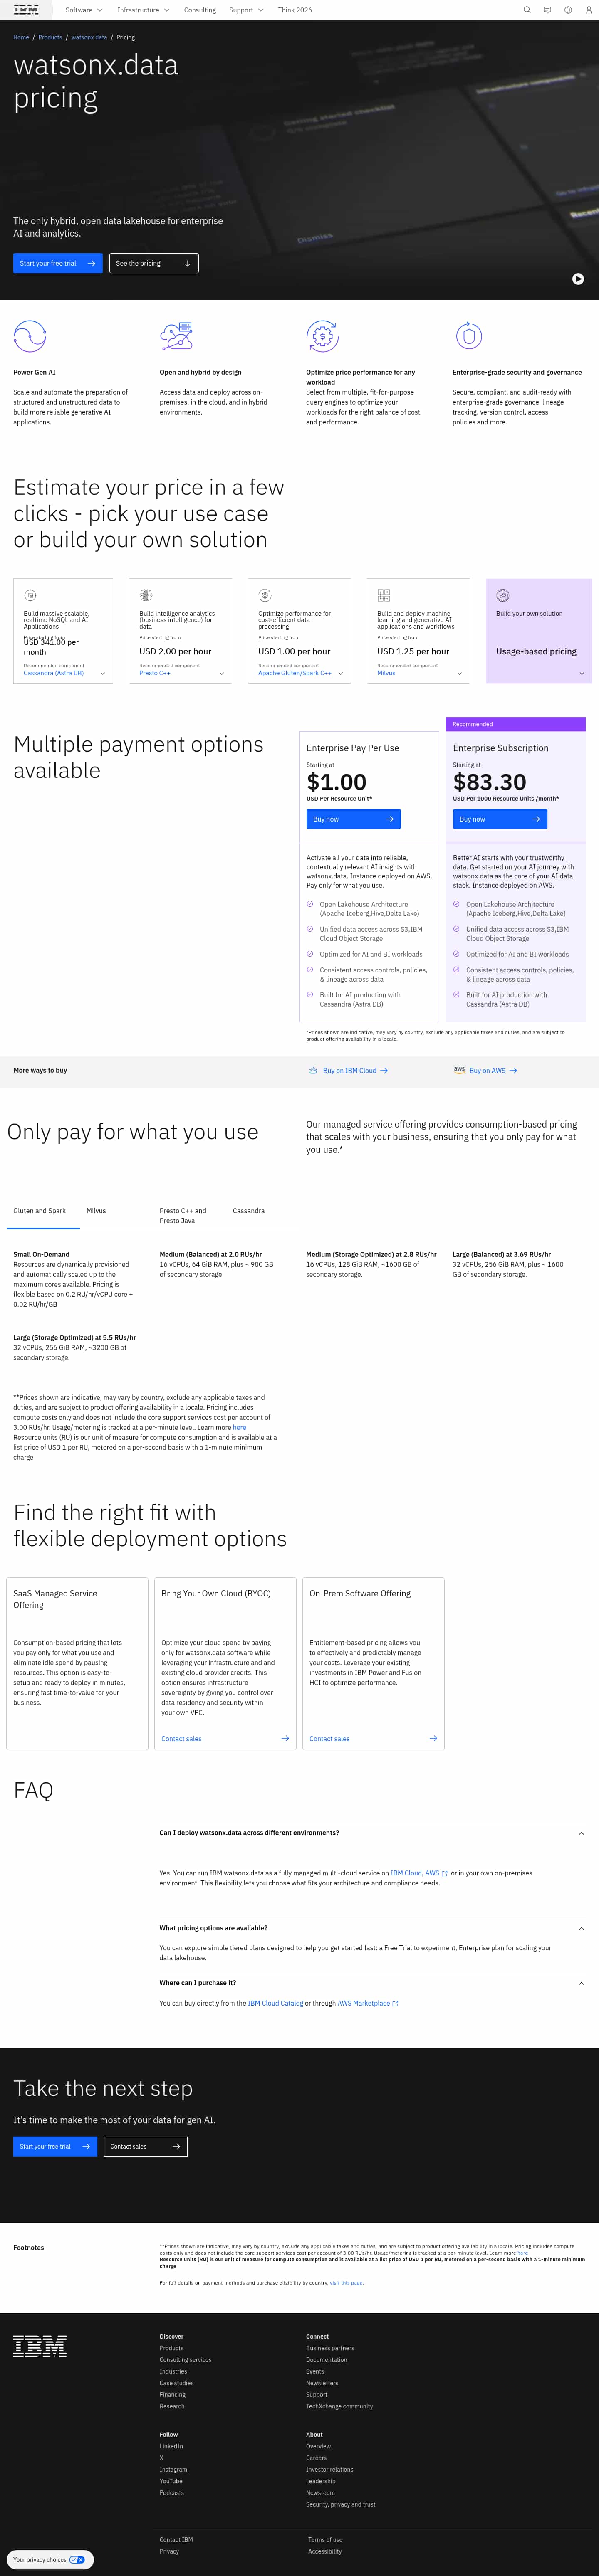Click Buy now under Enterprise Pay Per Use
This screenshot has width=599, height=2576.
tap(353, 819)
